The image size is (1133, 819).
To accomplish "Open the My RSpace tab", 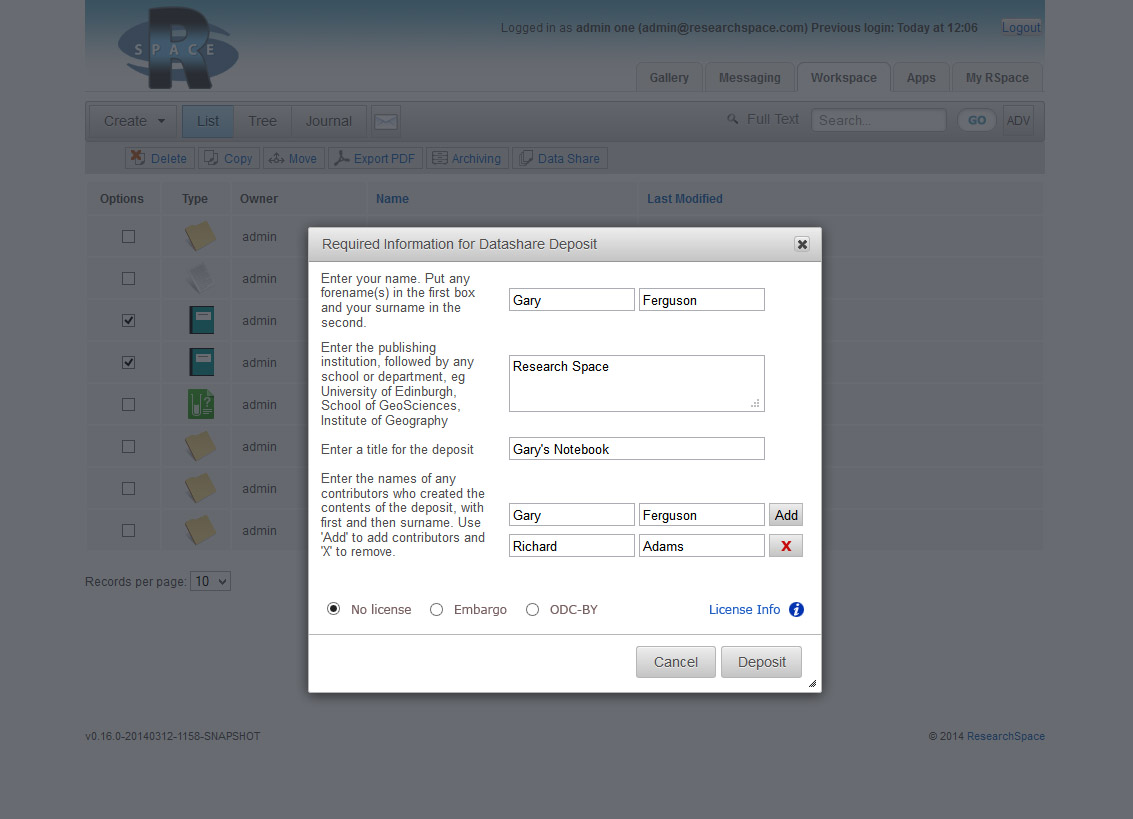I will click(996, 78).
